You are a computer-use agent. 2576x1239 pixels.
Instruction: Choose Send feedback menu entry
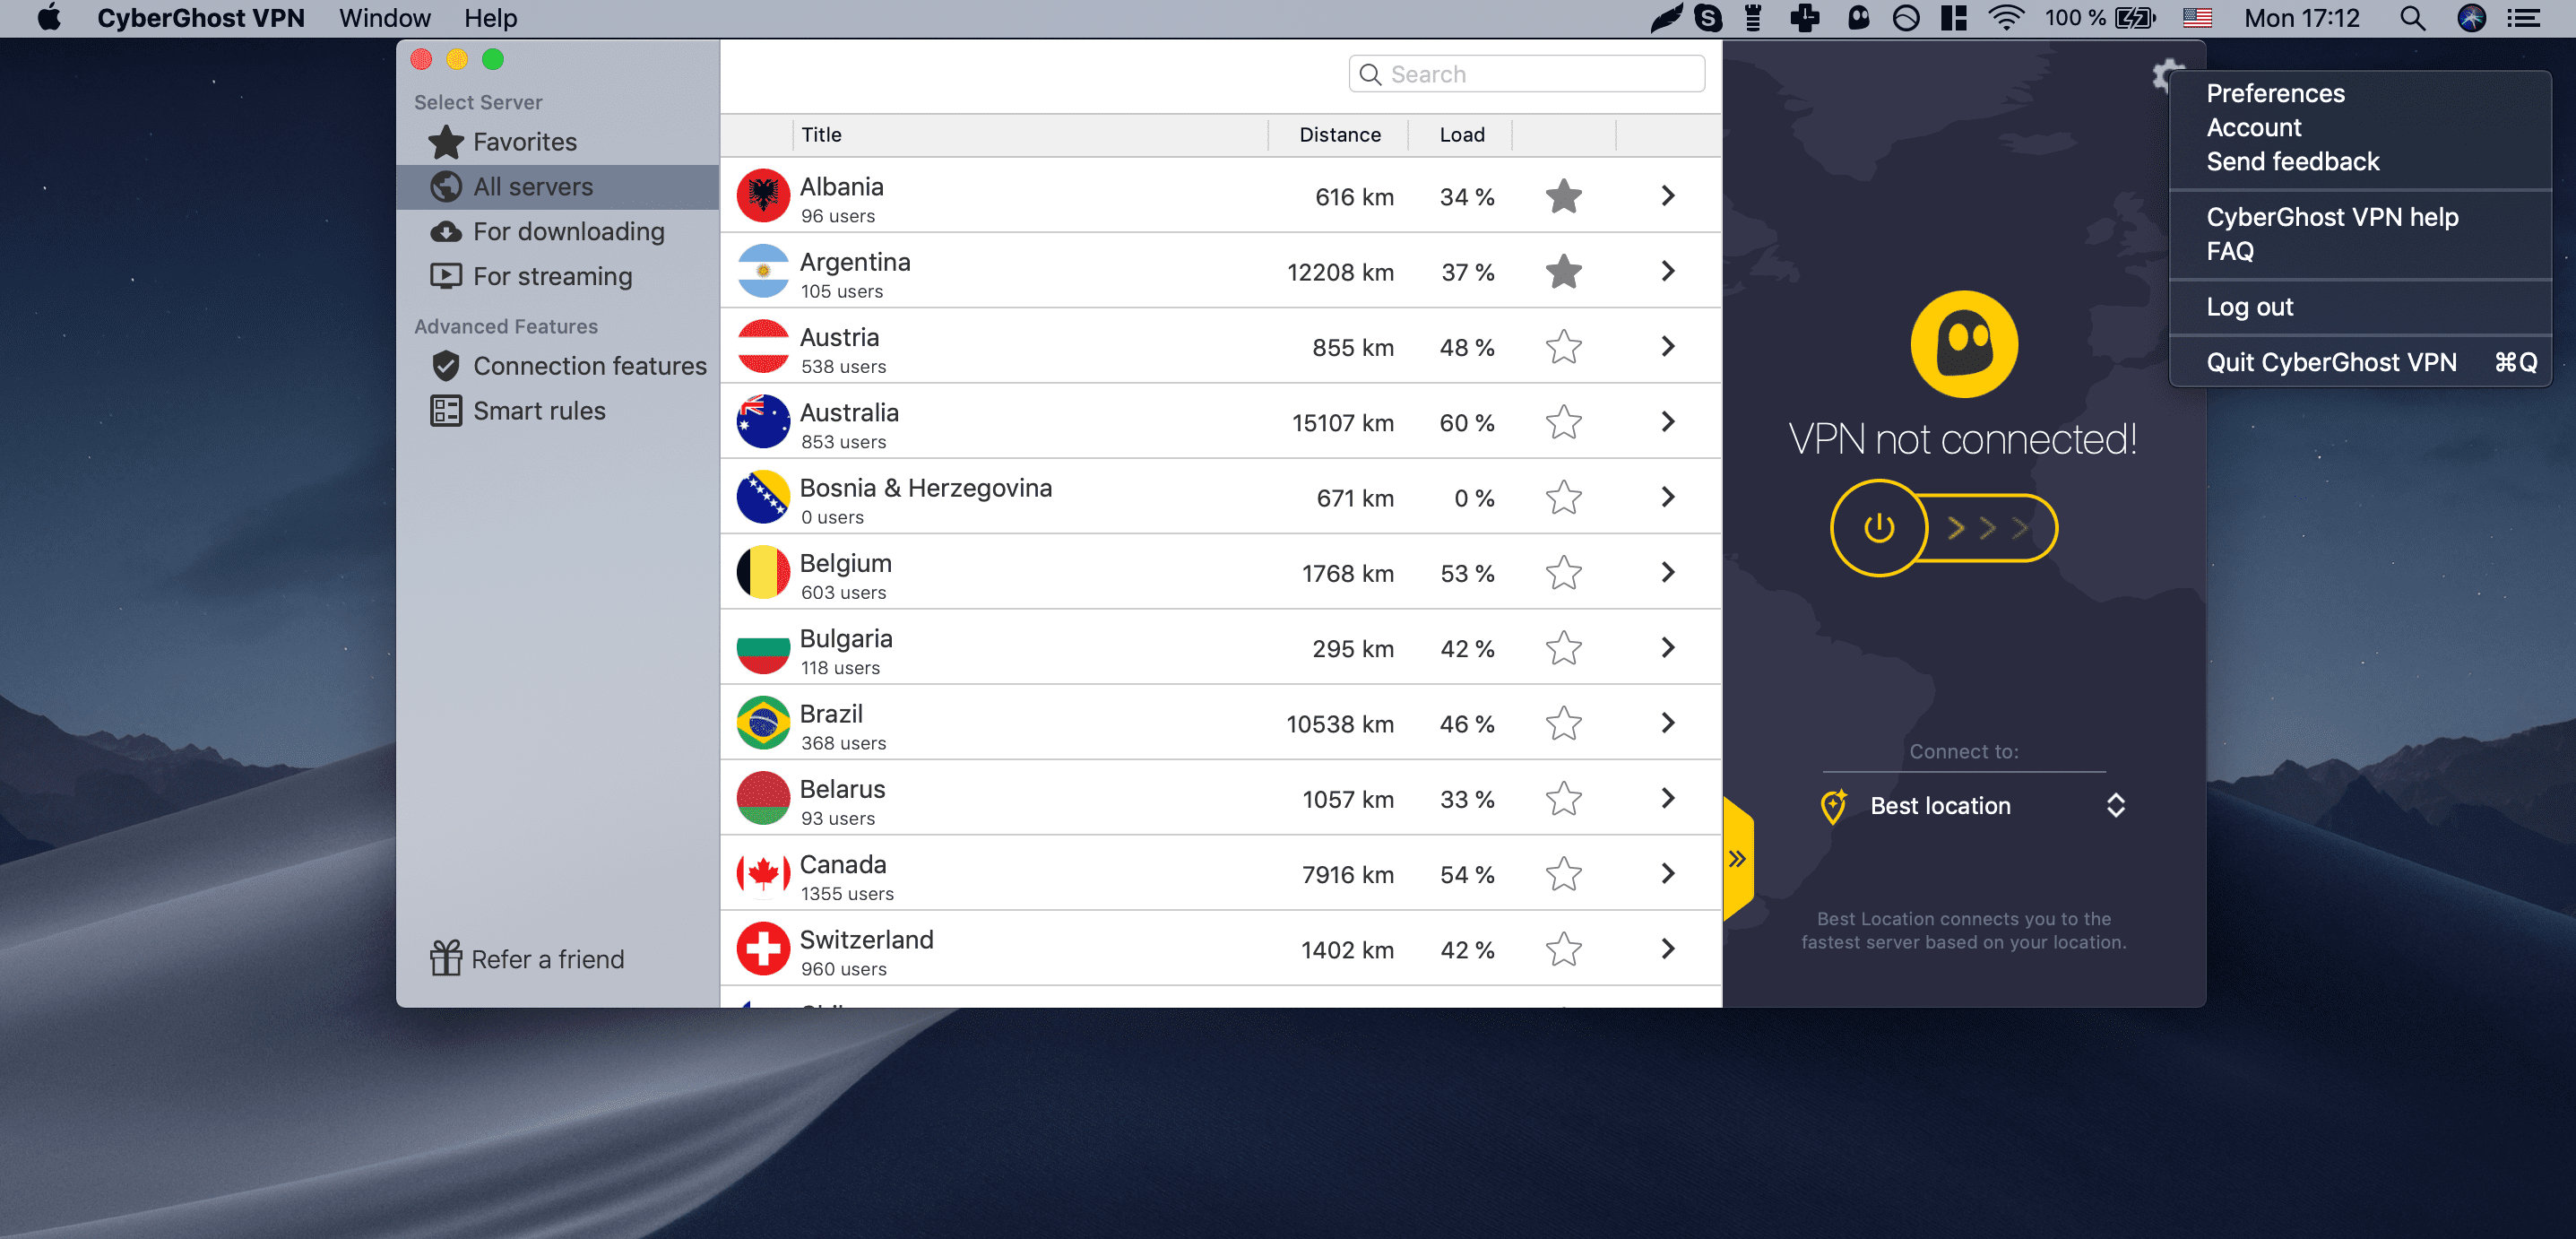point(2292,161)
